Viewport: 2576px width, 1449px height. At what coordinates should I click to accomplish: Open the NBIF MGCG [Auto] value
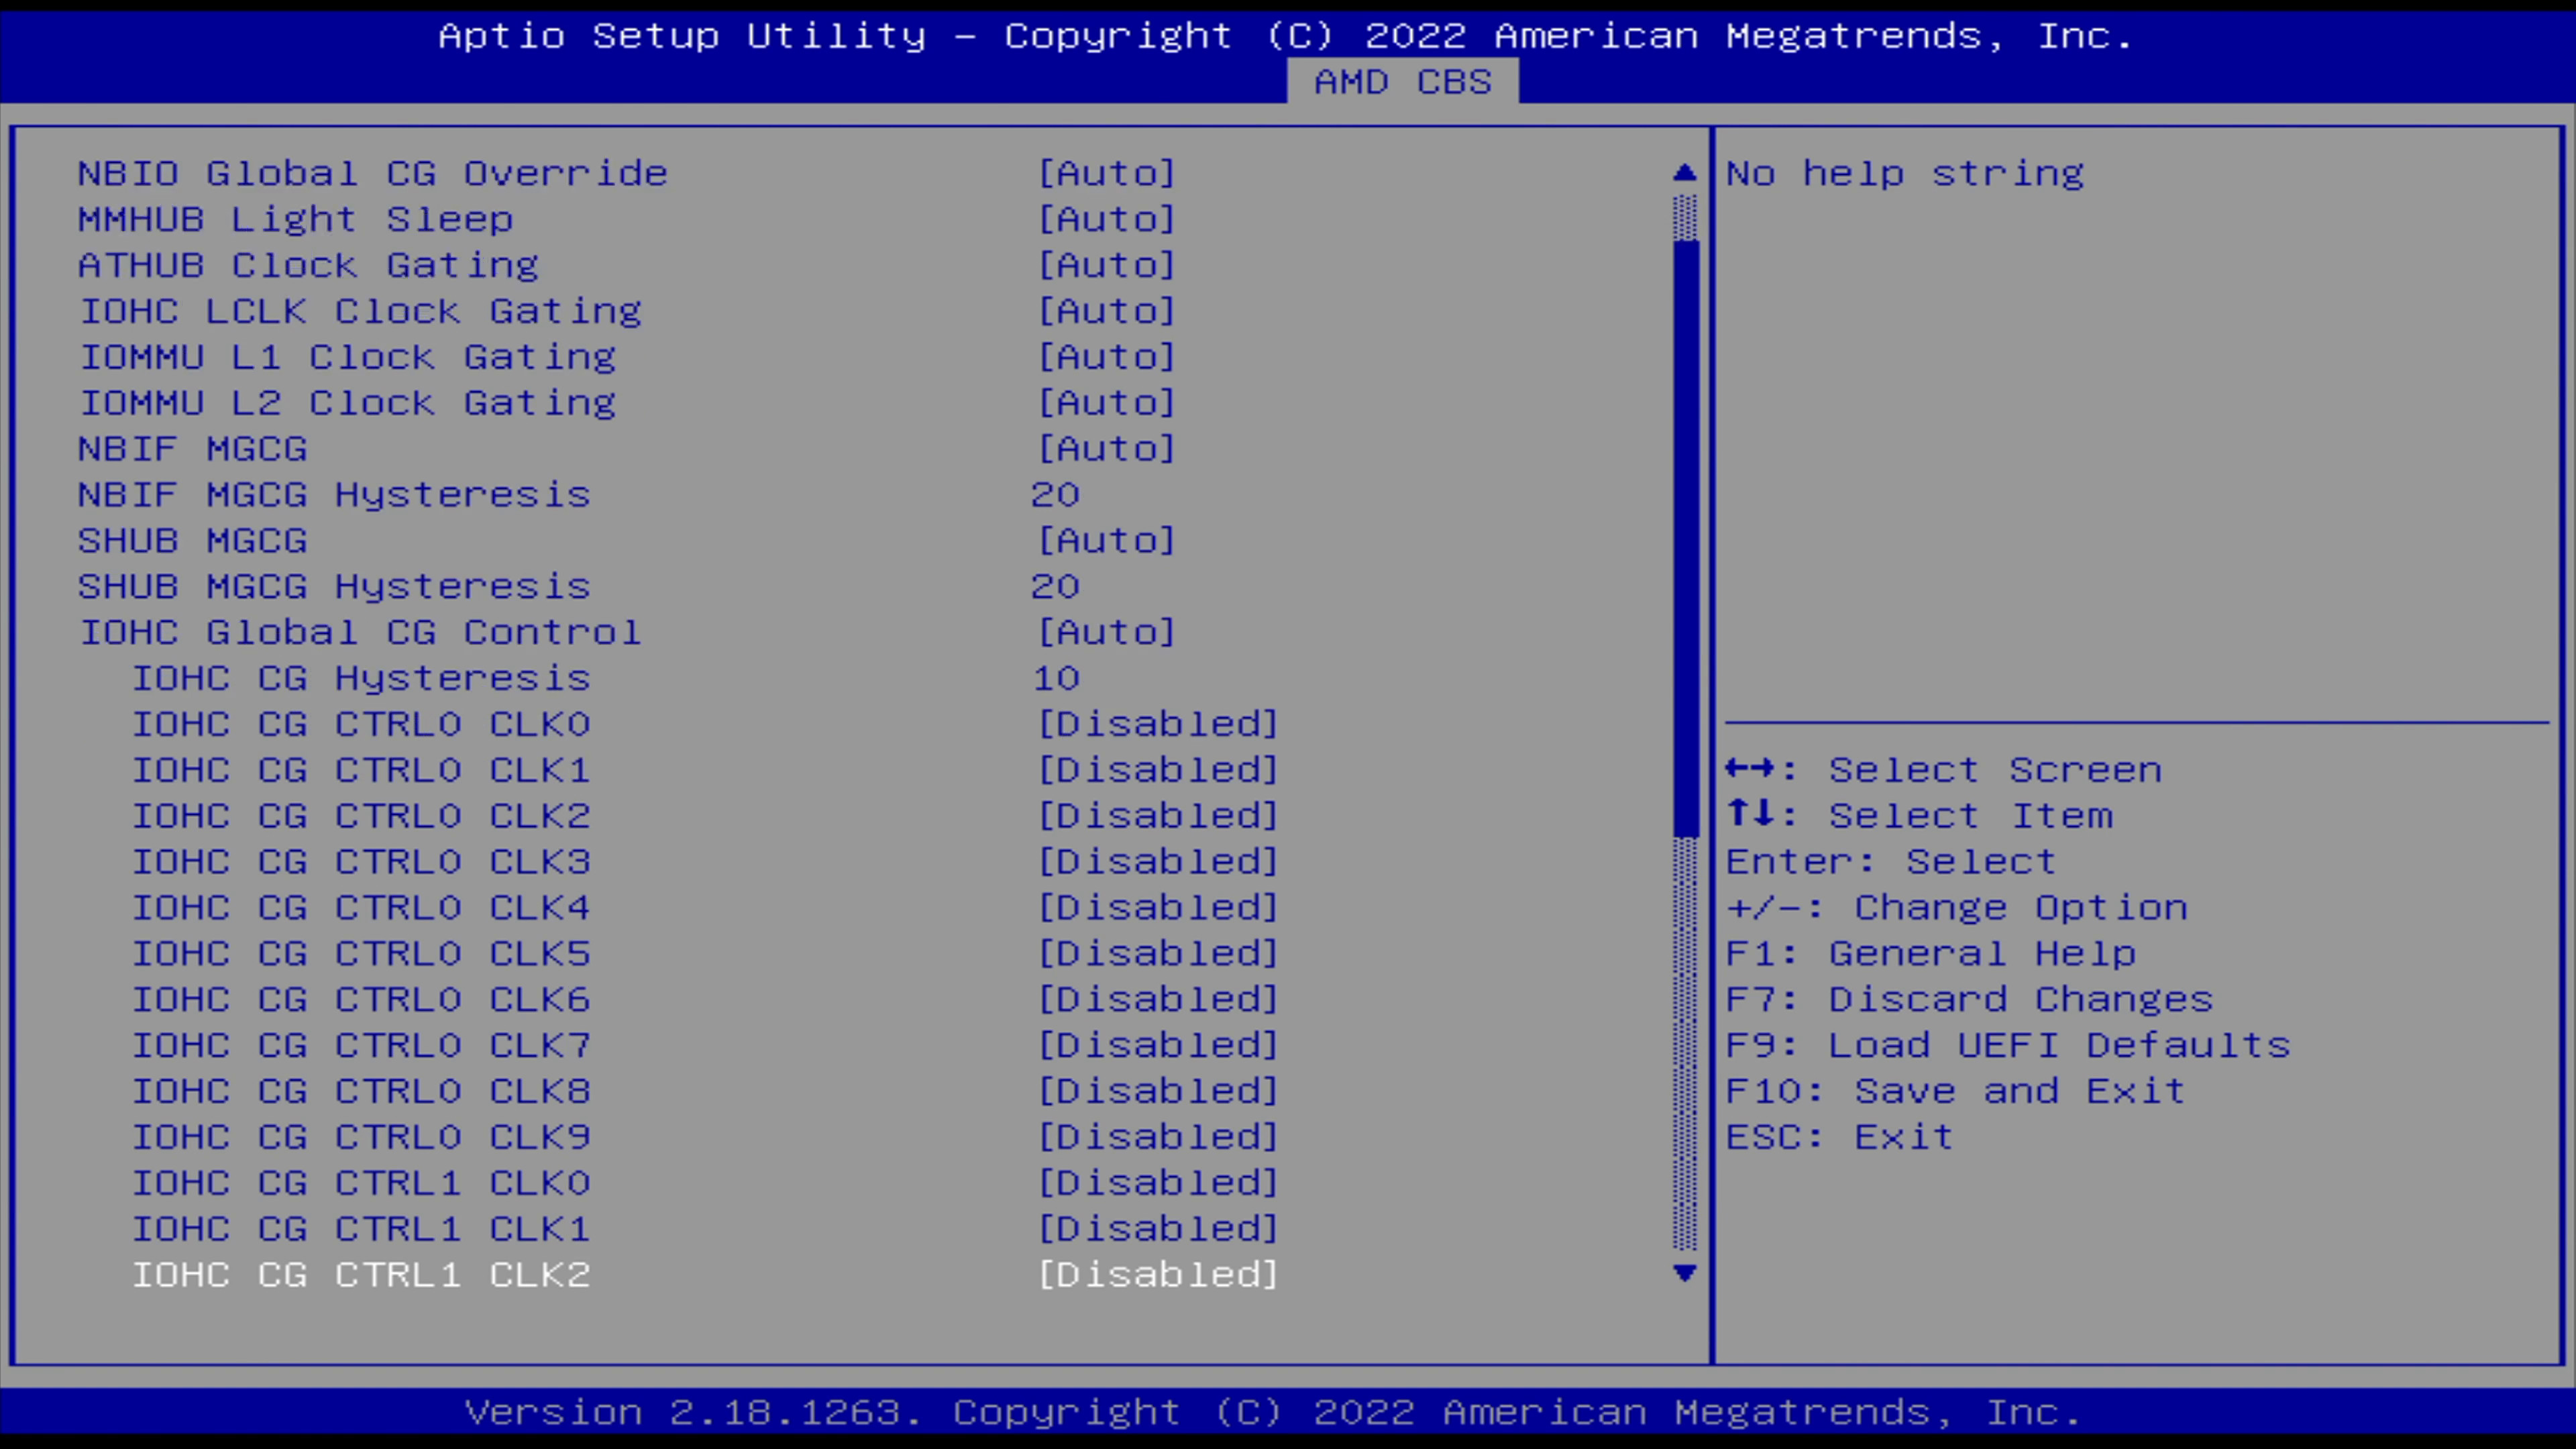(1107, 449)
